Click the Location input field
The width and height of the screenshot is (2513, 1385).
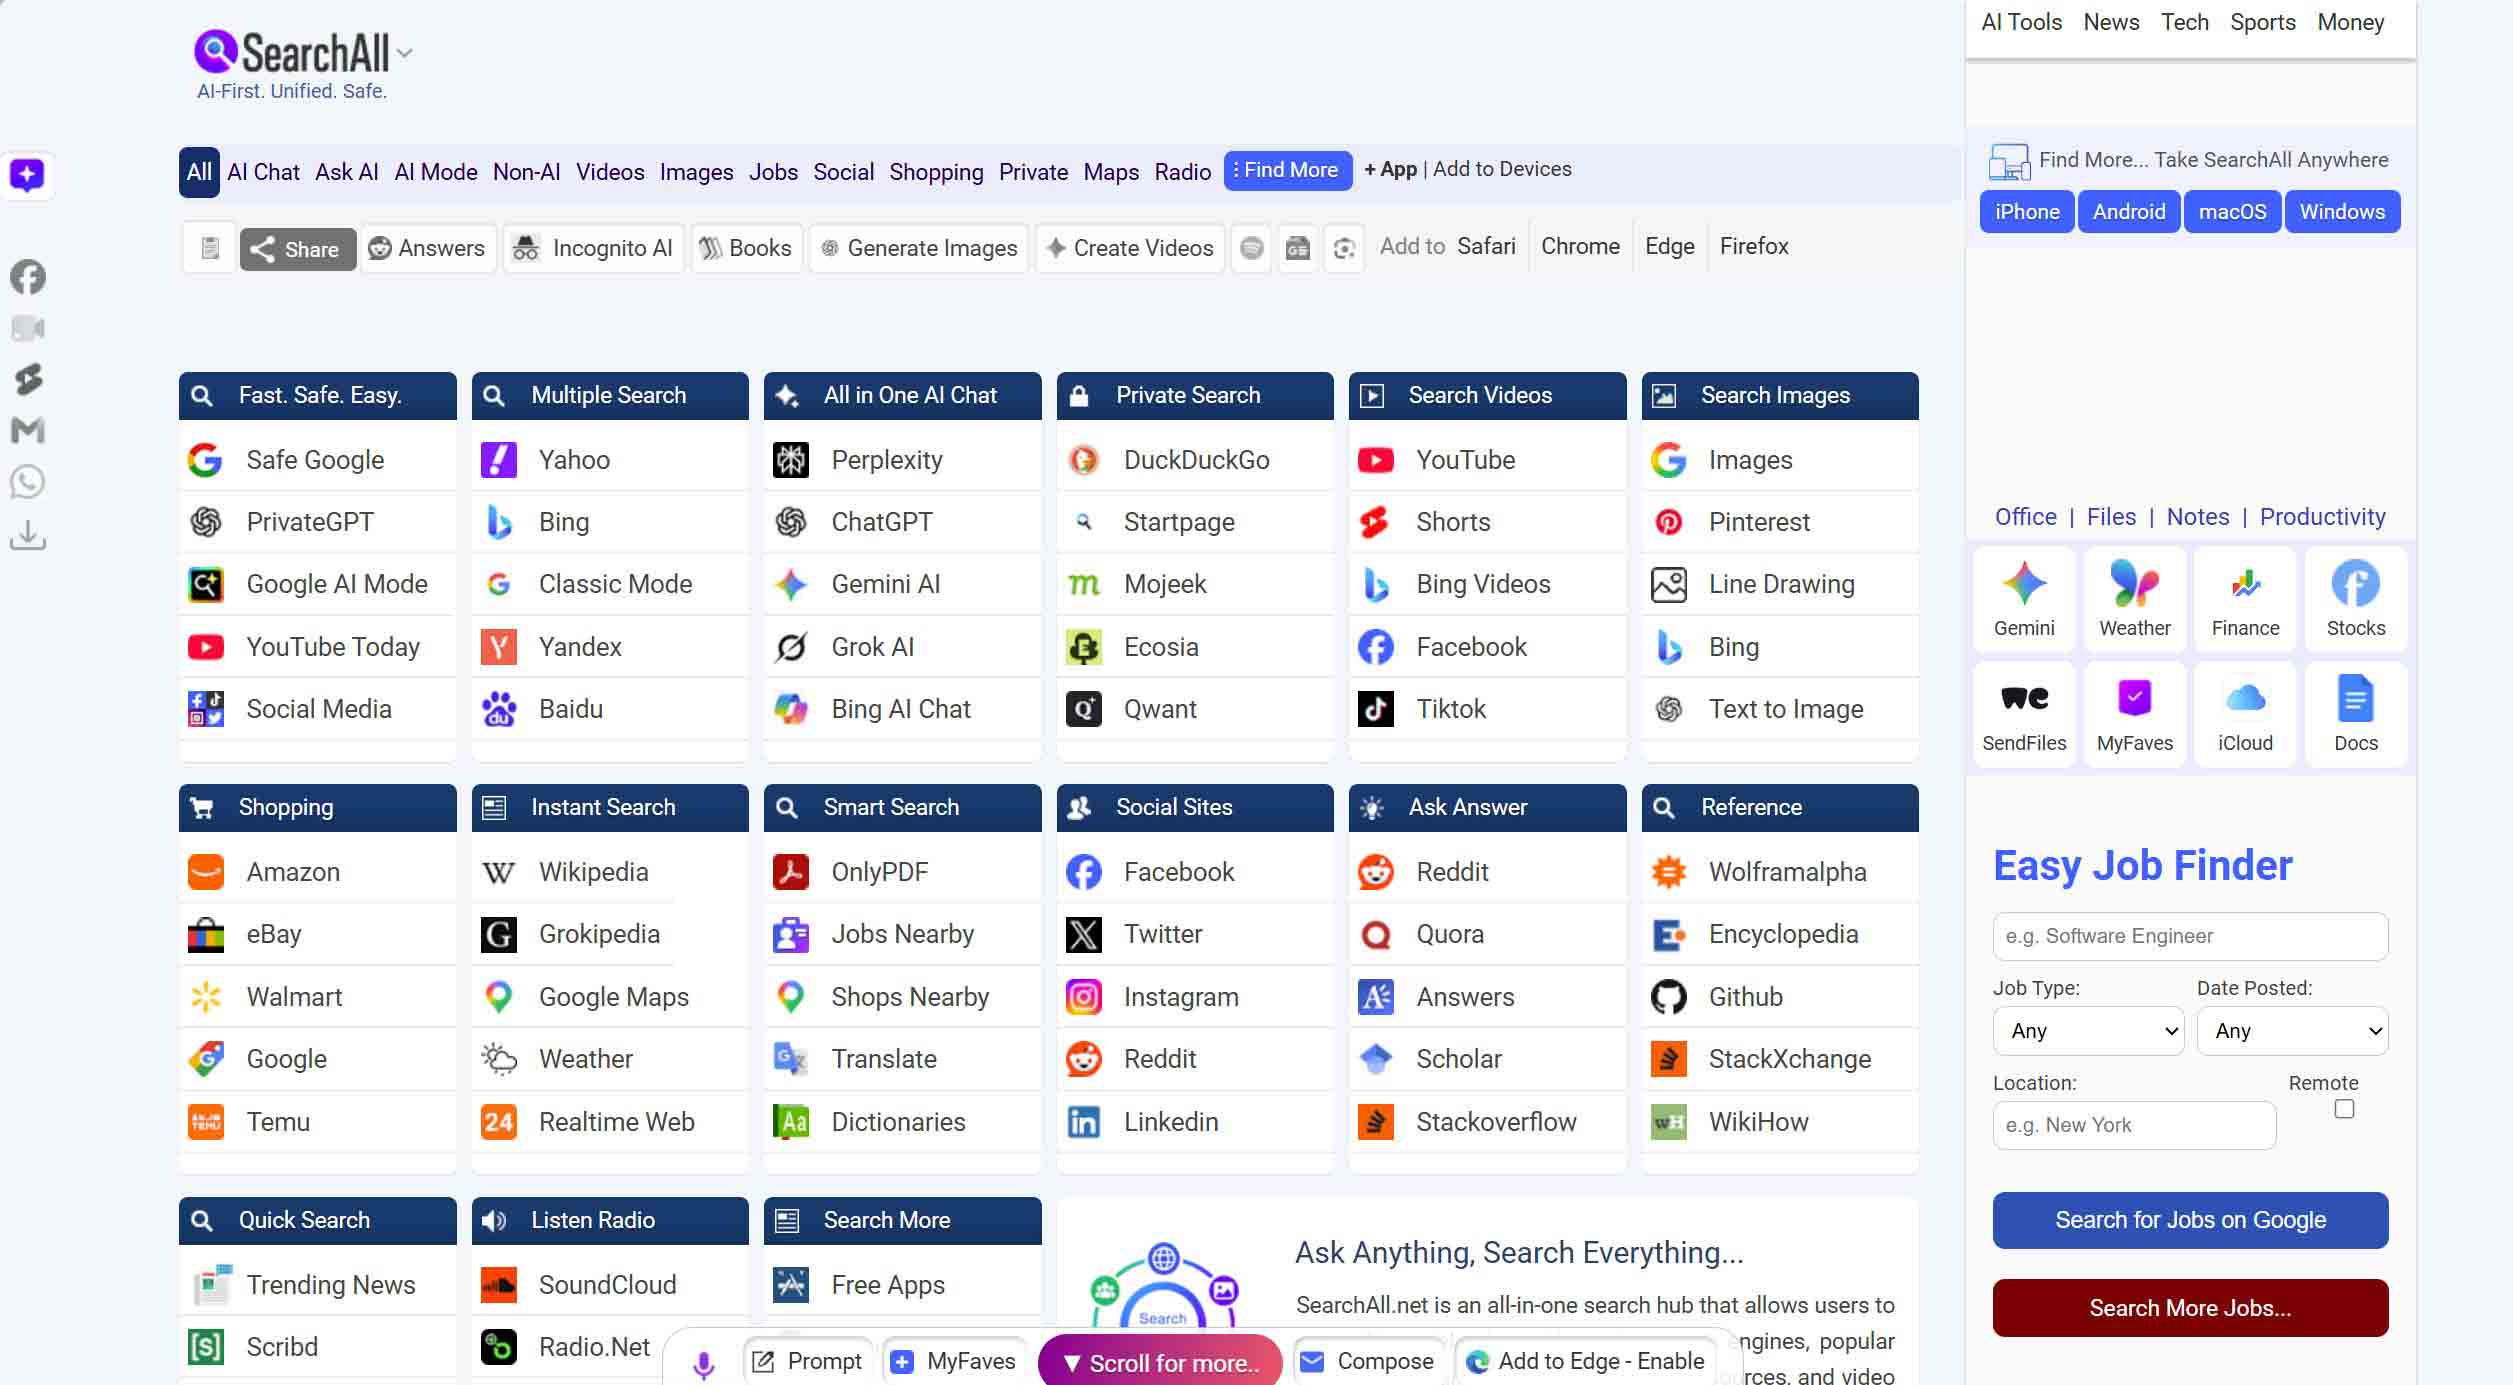pyautogui.click(x=2134, y=1125)
